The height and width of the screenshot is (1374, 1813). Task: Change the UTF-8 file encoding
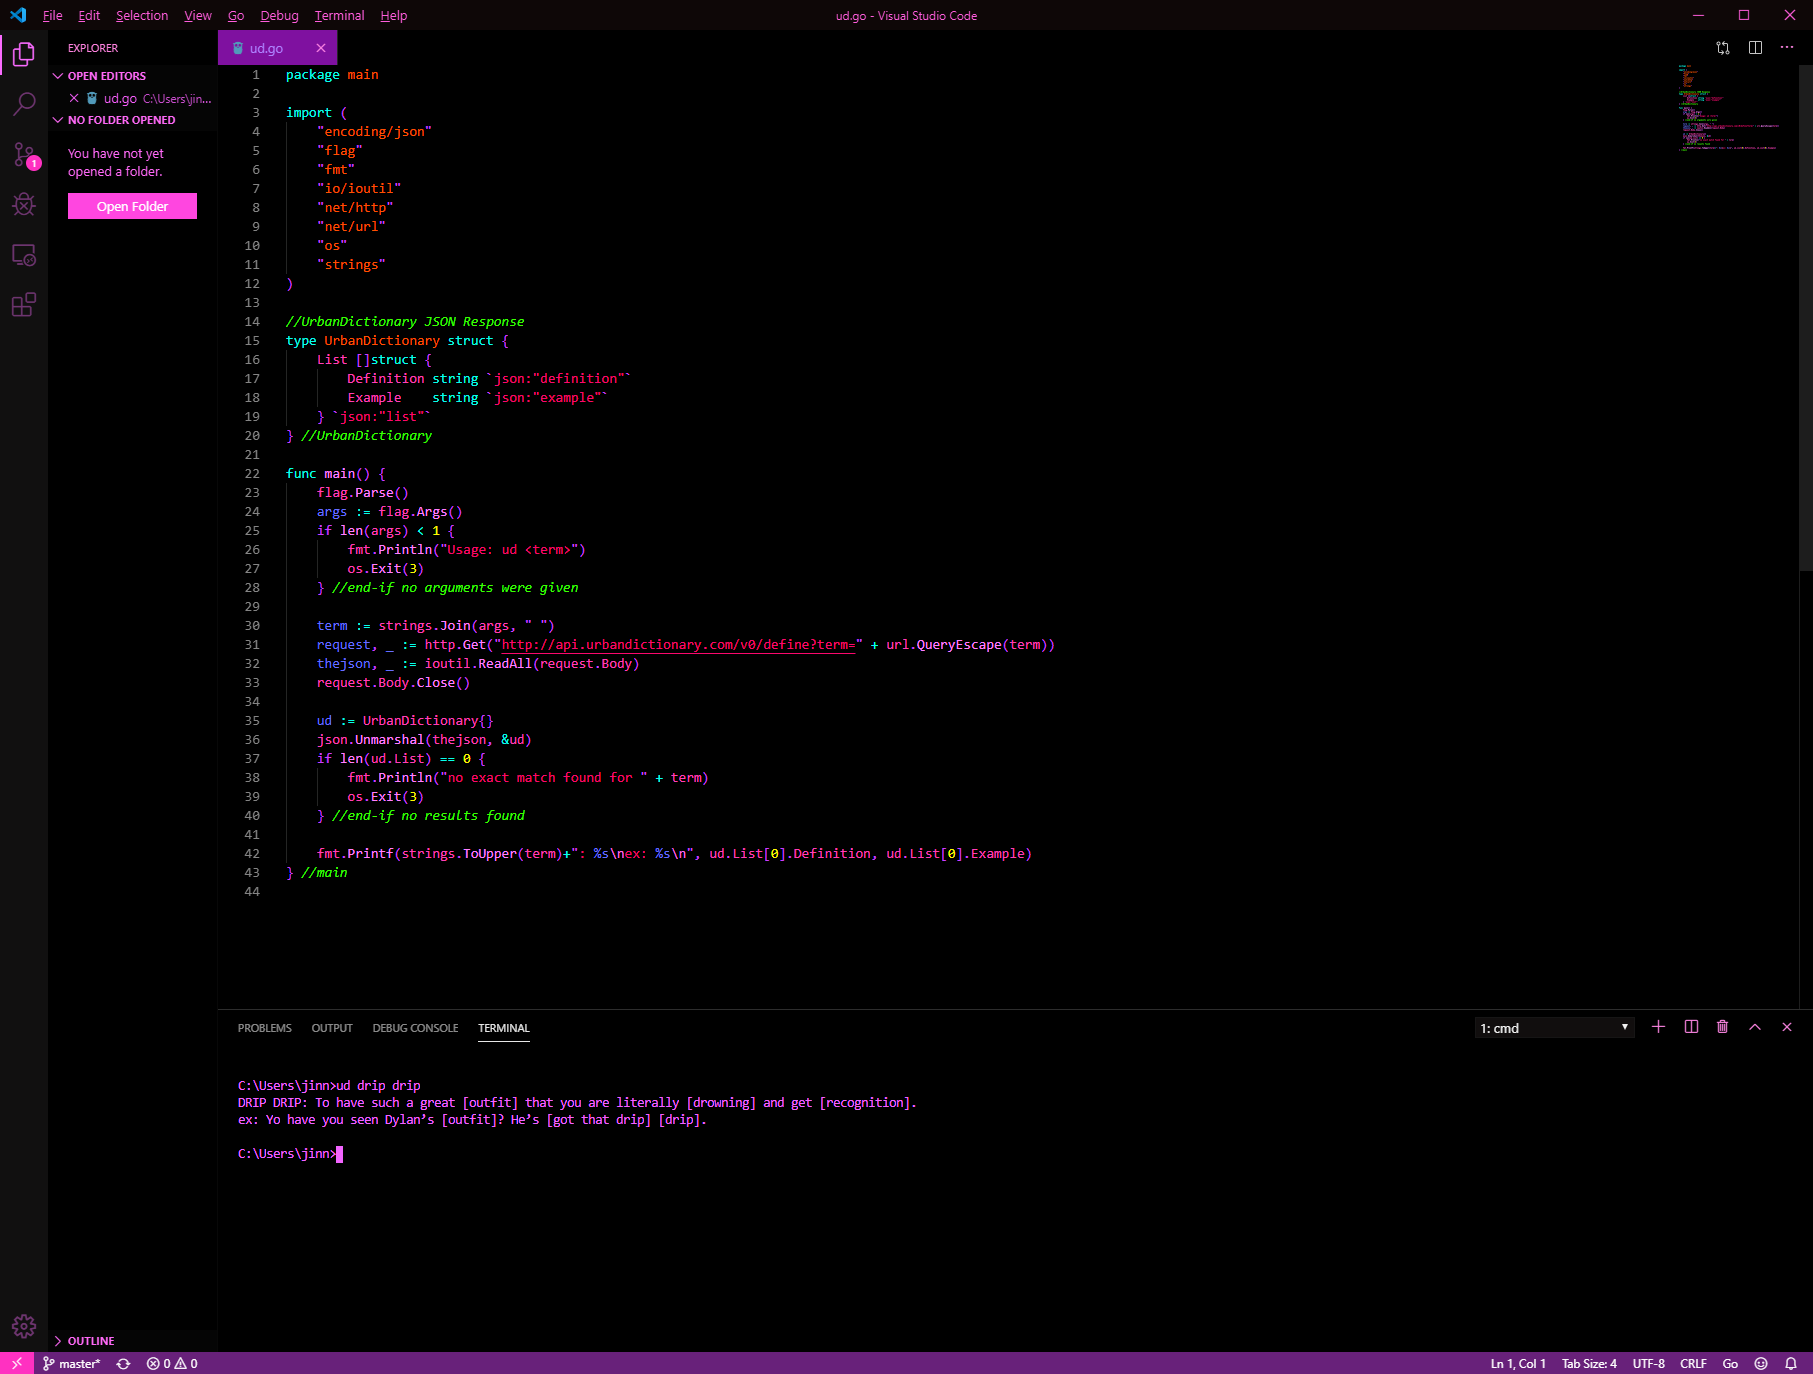click(x=1649, y=1363)
